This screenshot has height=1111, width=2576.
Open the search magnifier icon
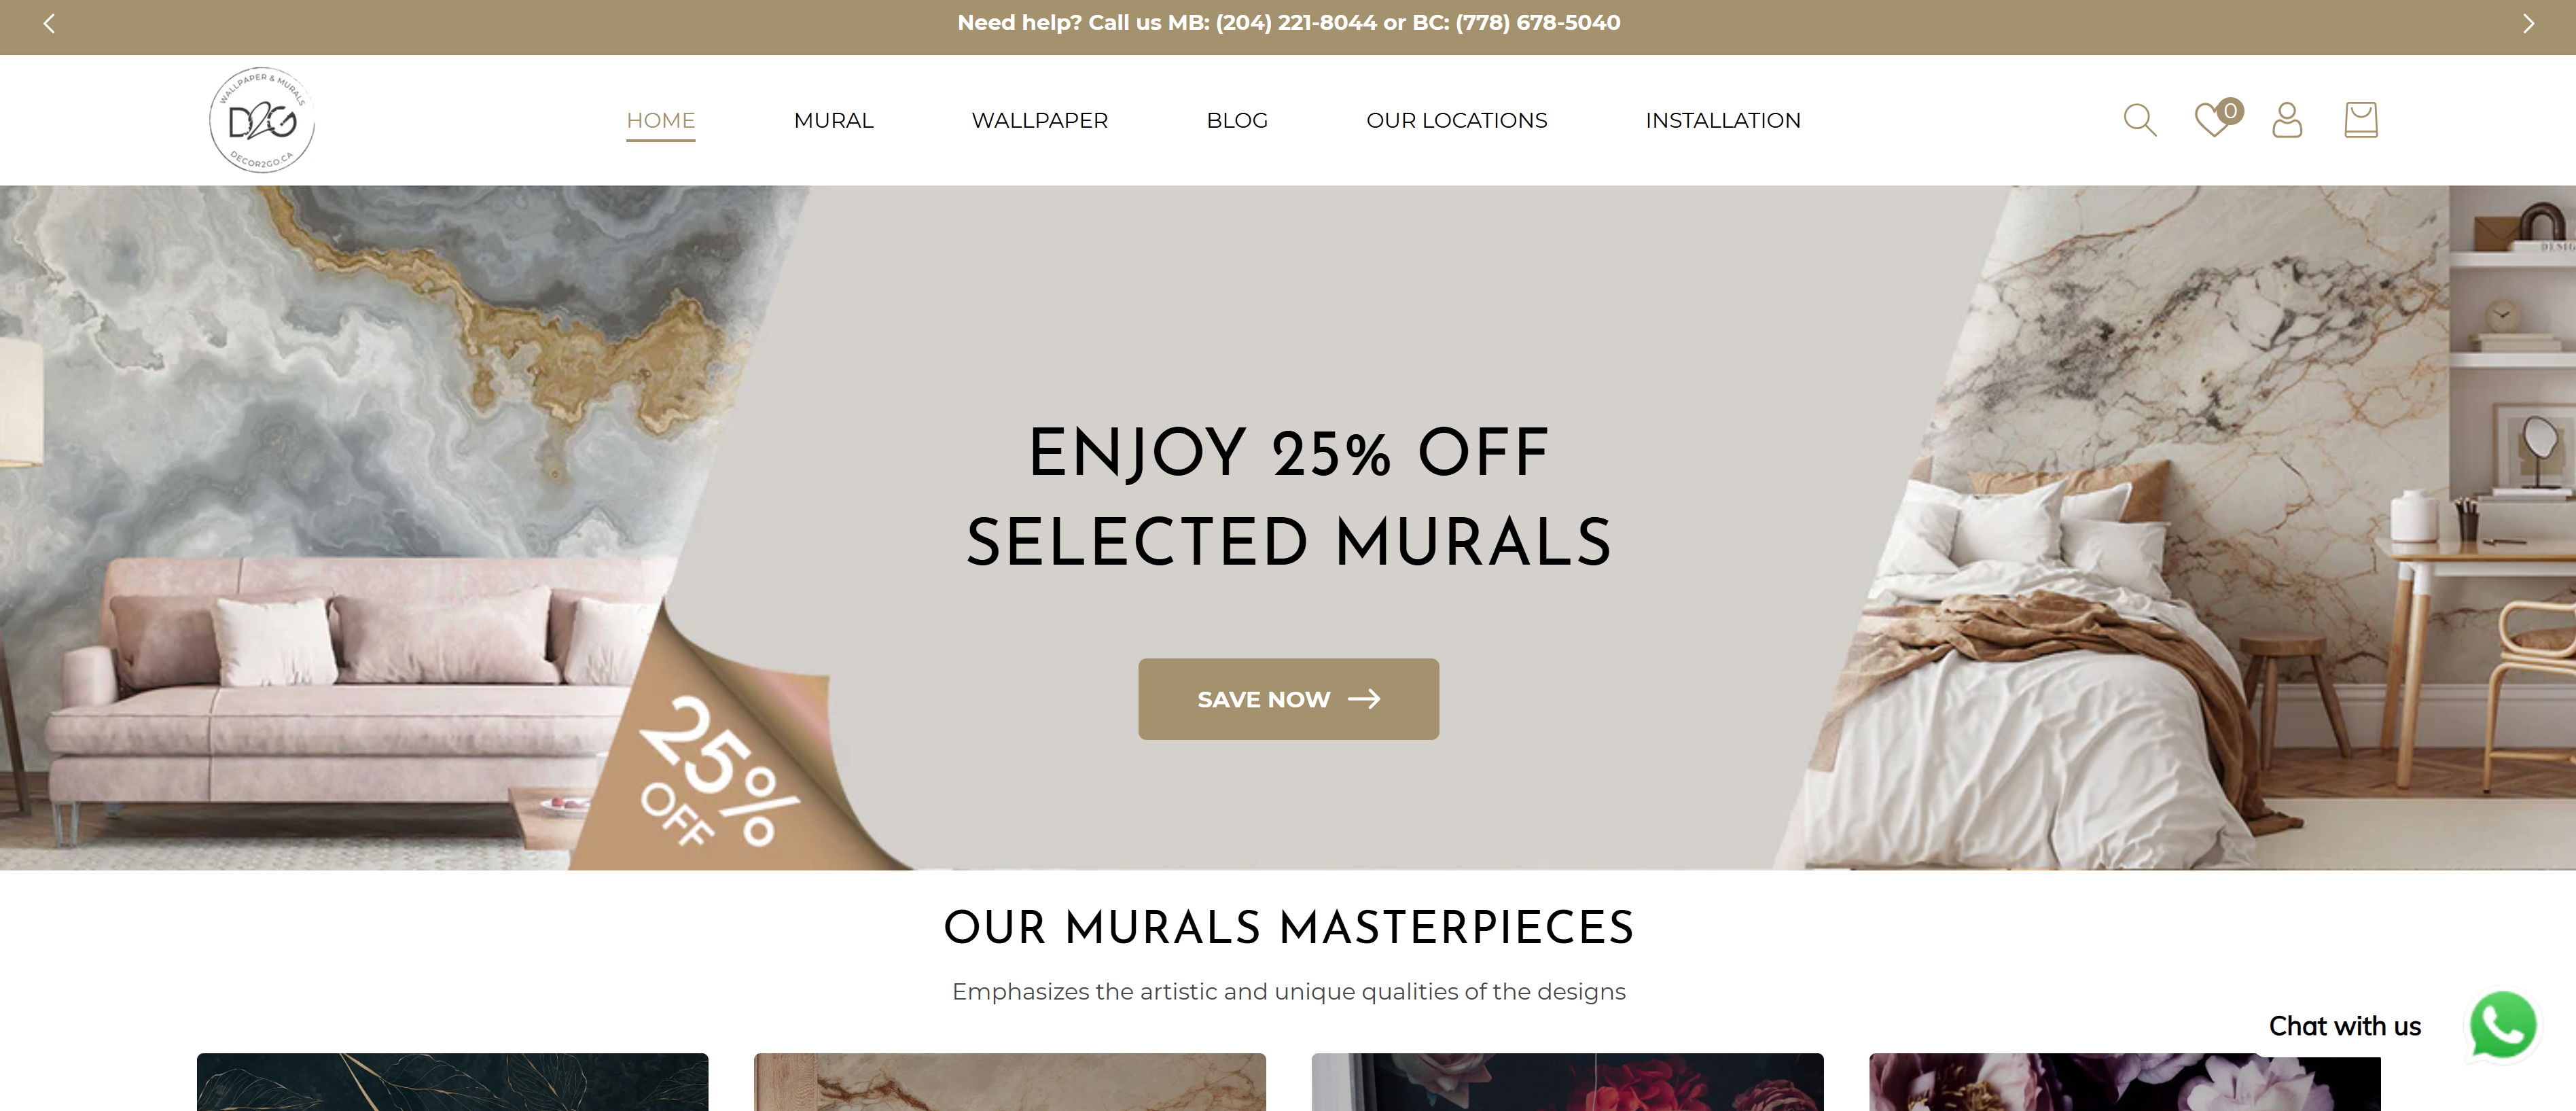(x=2139, y=120)
